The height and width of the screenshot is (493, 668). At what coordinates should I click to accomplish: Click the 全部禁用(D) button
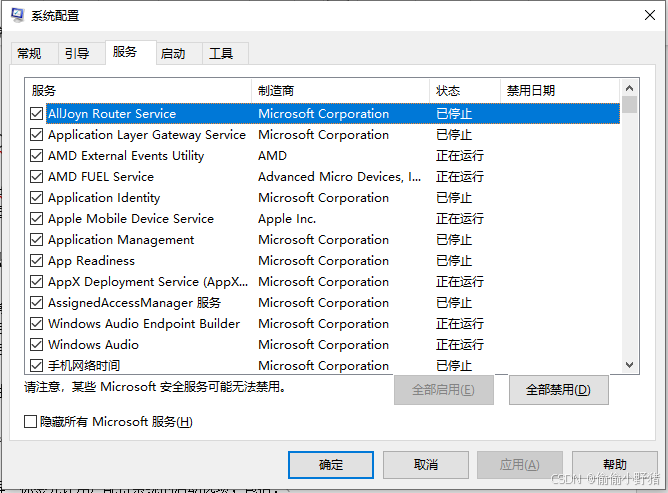click(559, 390)
